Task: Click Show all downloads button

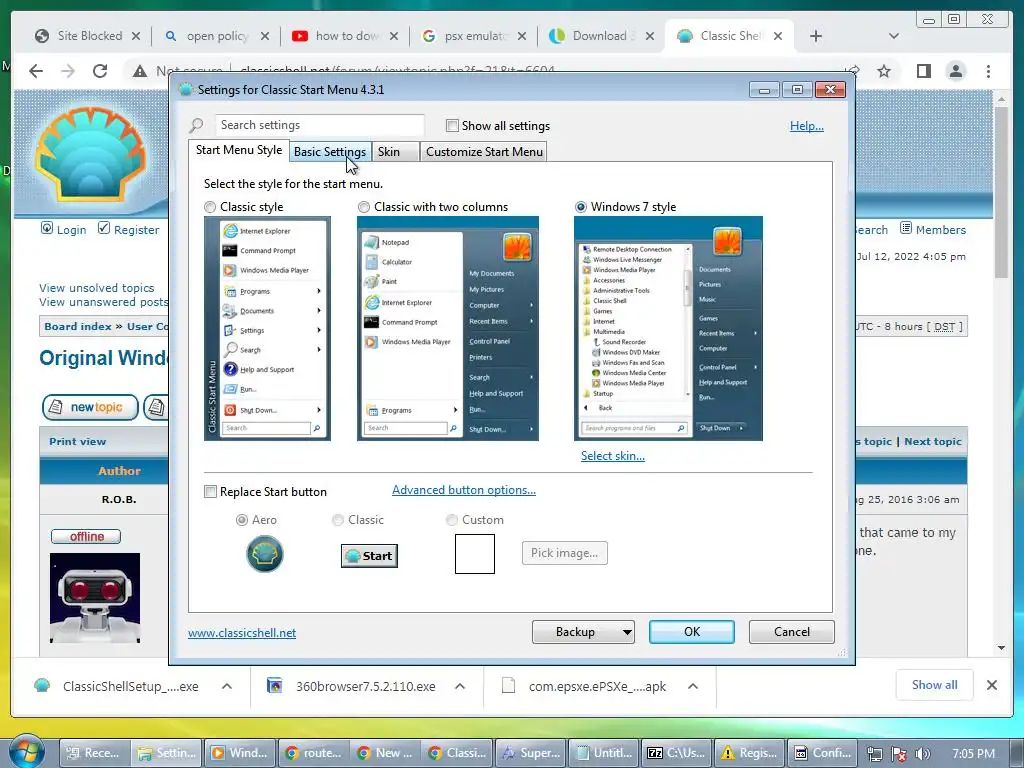Action: pos(935,684)
